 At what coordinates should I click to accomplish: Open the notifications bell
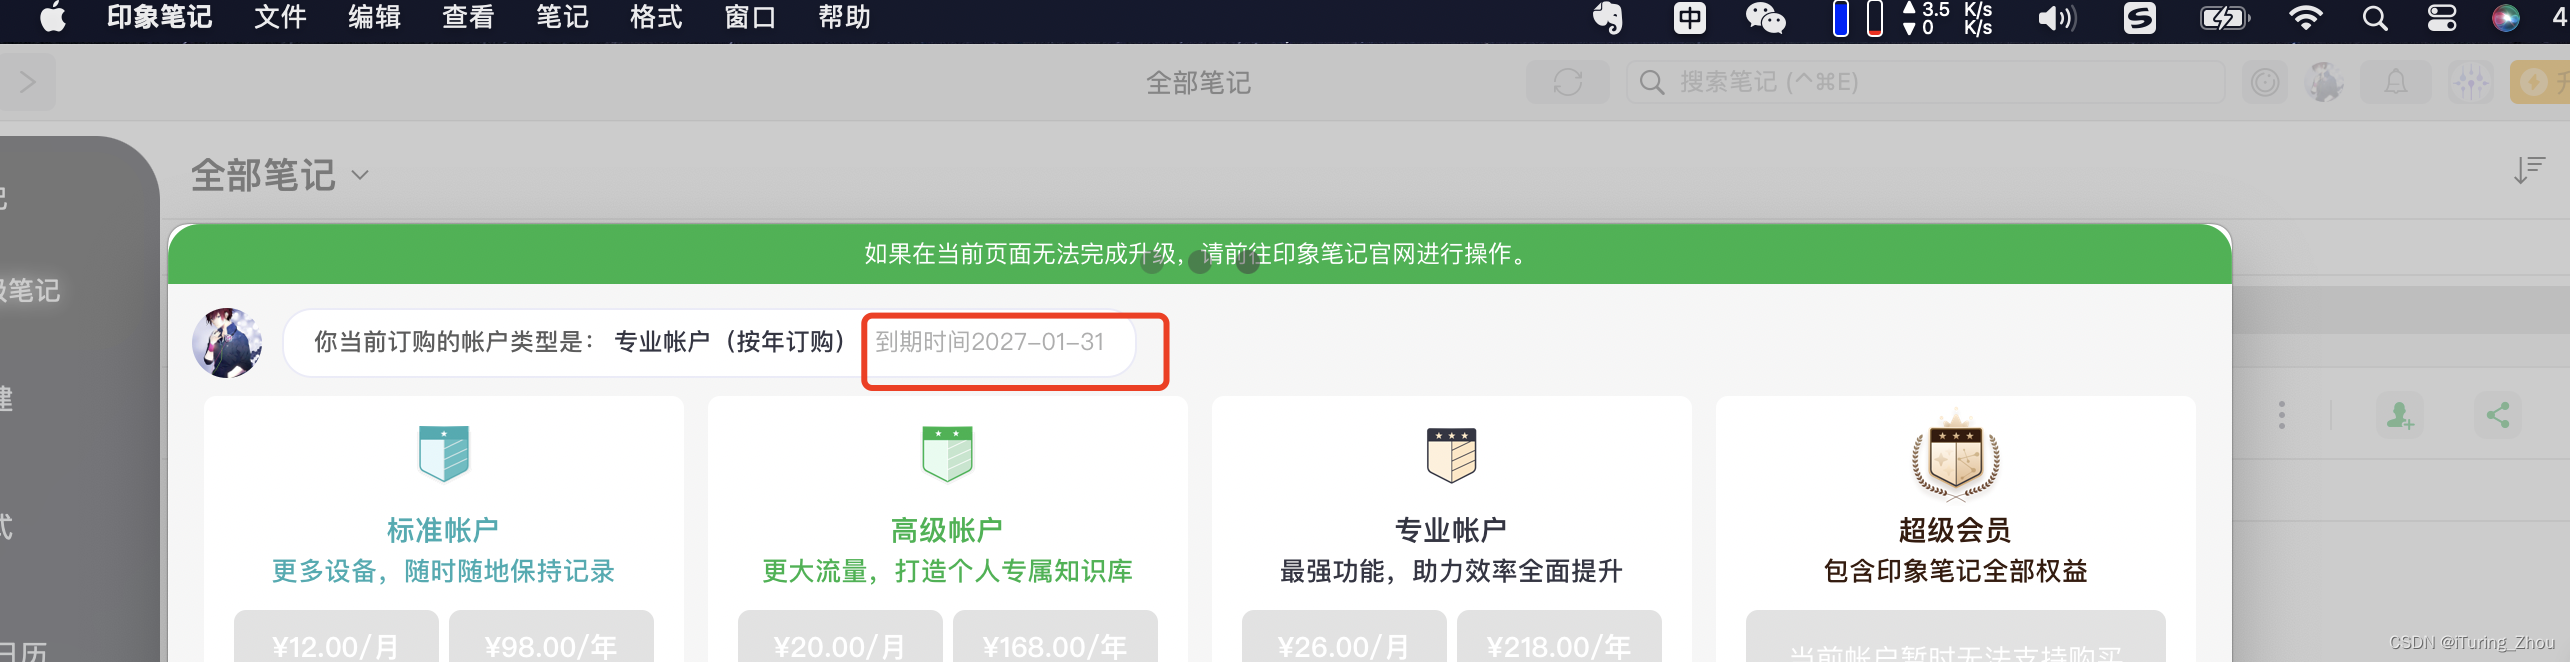coord(2396,82)
